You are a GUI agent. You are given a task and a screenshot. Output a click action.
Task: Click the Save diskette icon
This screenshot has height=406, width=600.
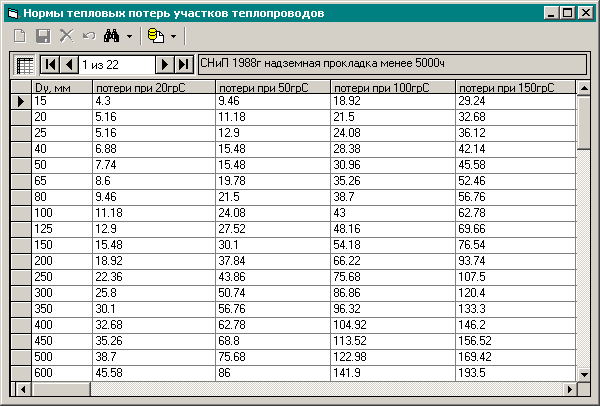[43, 36]
